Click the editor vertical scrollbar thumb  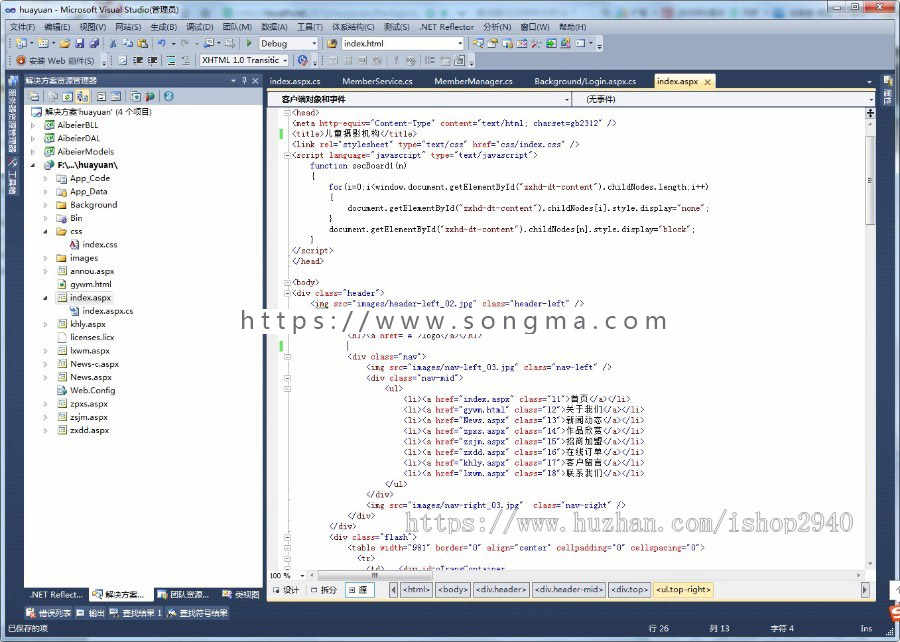coord(870,180)
